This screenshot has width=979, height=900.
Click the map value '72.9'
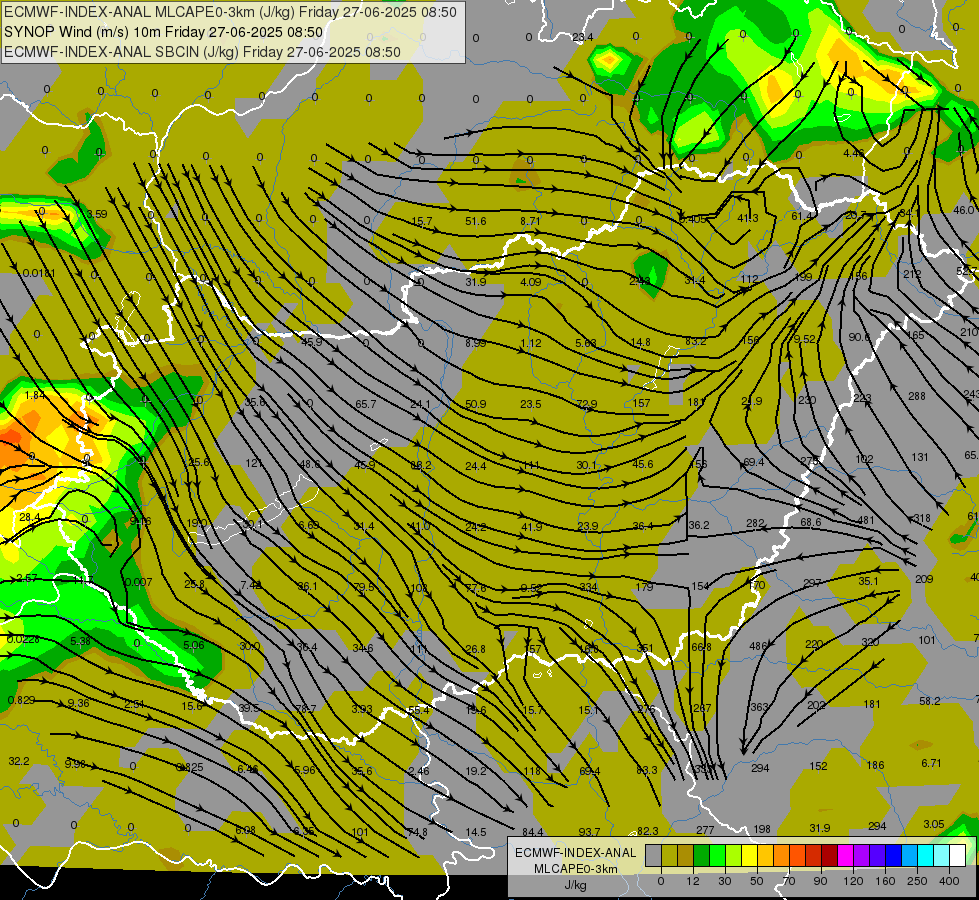pyautogui.click(x=586, y=404)
